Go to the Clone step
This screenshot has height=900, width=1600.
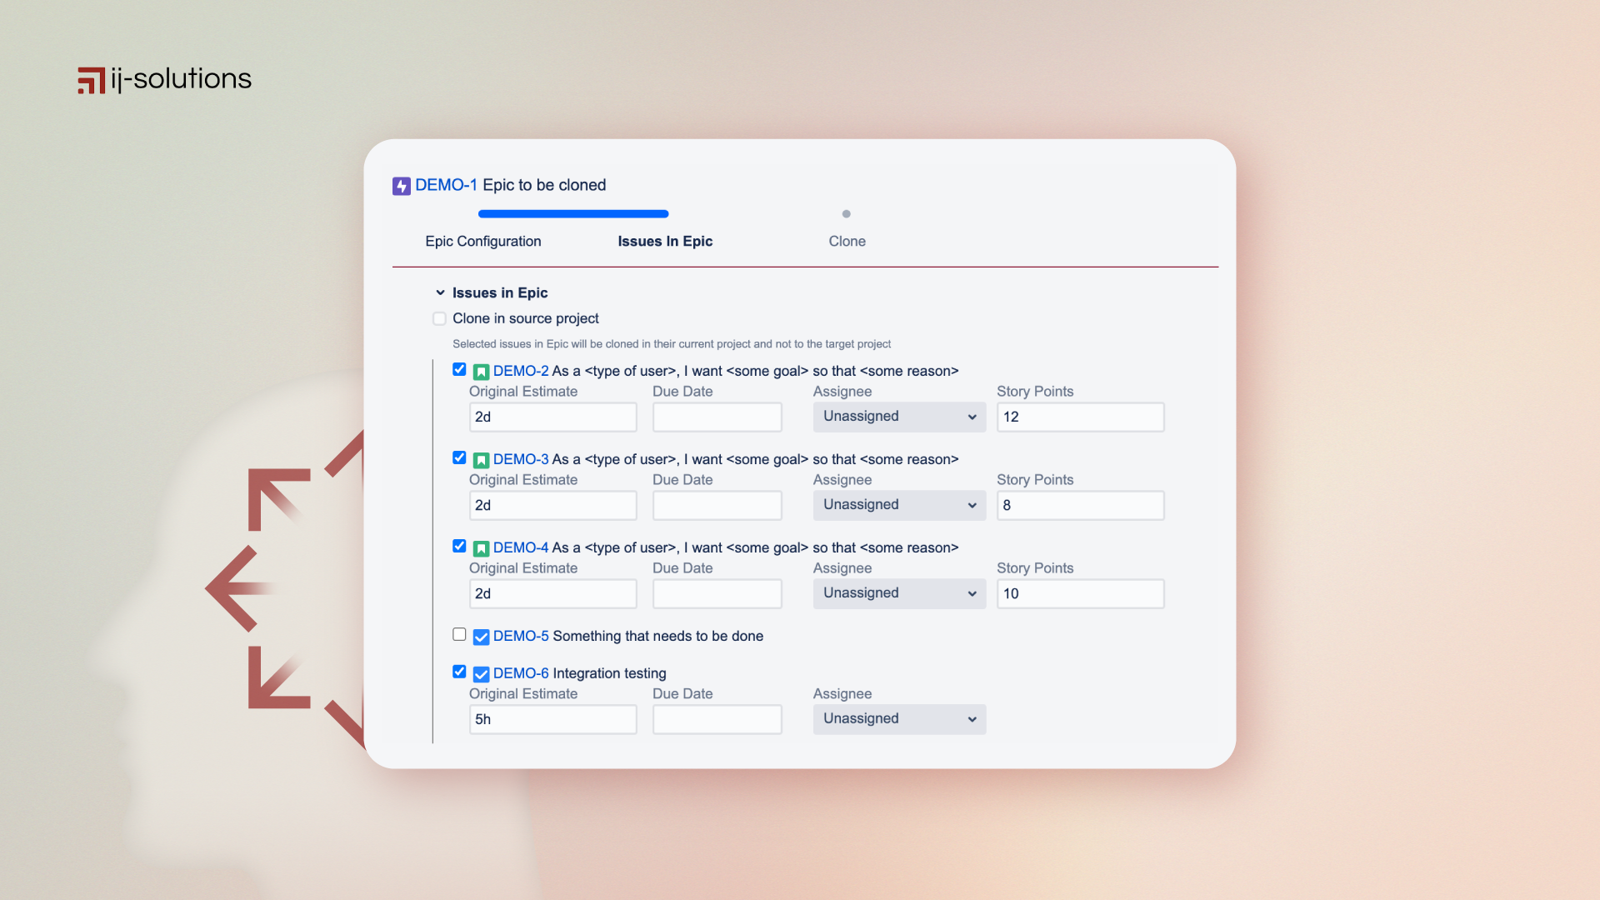click(x=846, y=241)
